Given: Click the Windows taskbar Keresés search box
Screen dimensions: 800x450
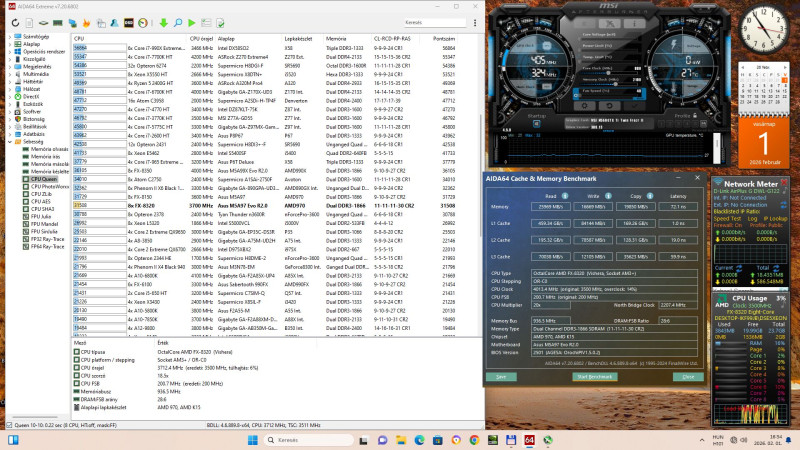Looking at the screenshot, I should 309,440.
